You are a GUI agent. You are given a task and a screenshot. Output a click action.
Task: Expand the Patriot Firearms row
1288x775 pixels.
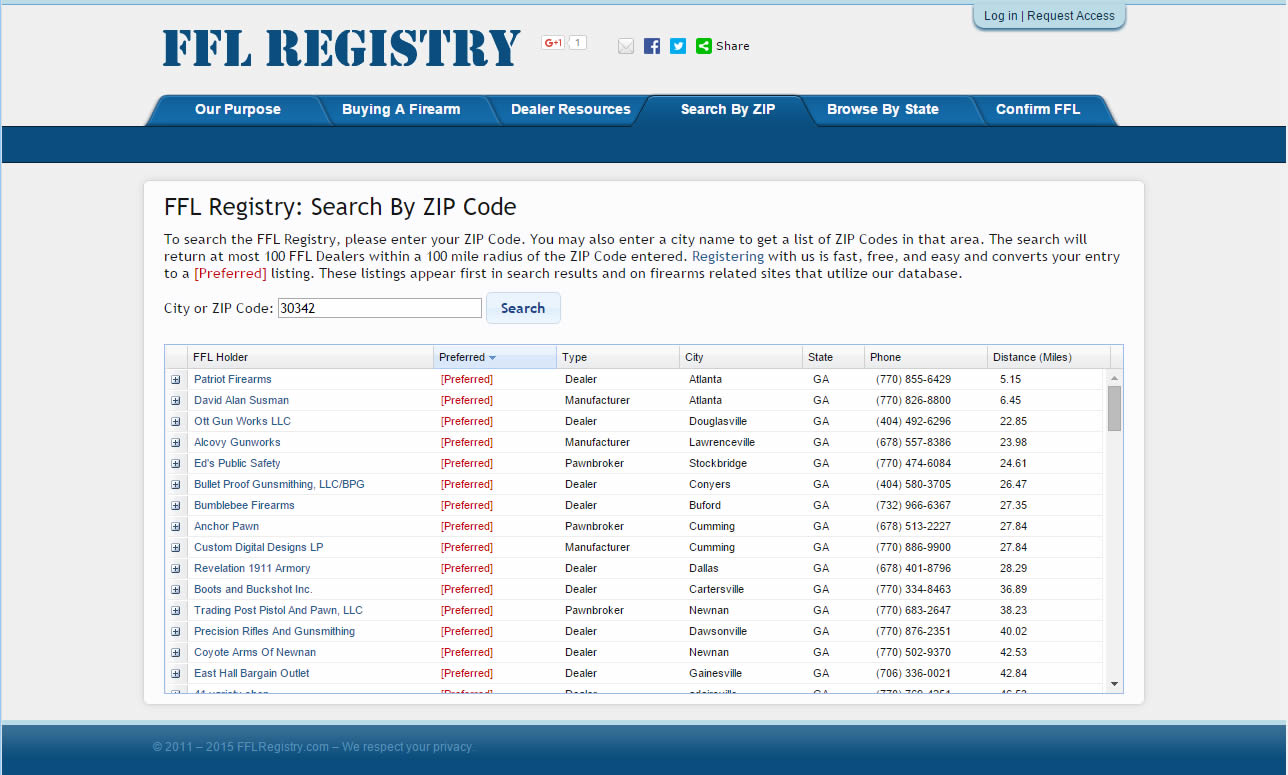click(176, 380)
